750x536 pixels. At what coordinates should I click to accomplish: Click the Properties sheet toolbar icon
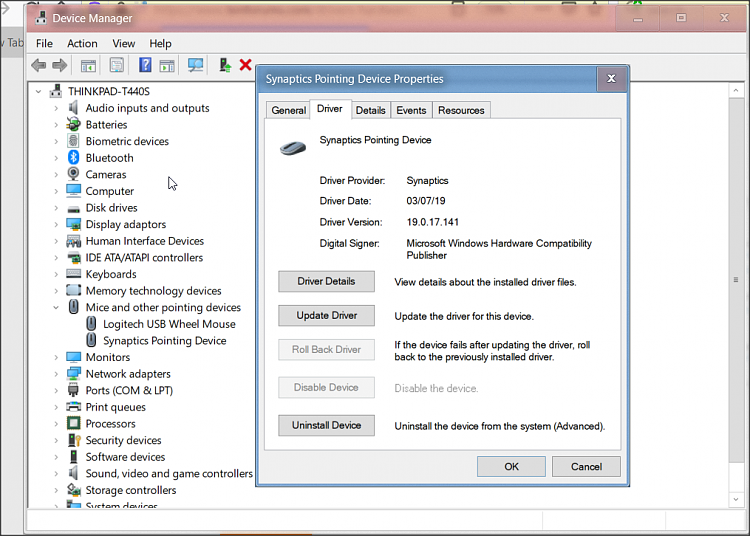tap(116, 65)
